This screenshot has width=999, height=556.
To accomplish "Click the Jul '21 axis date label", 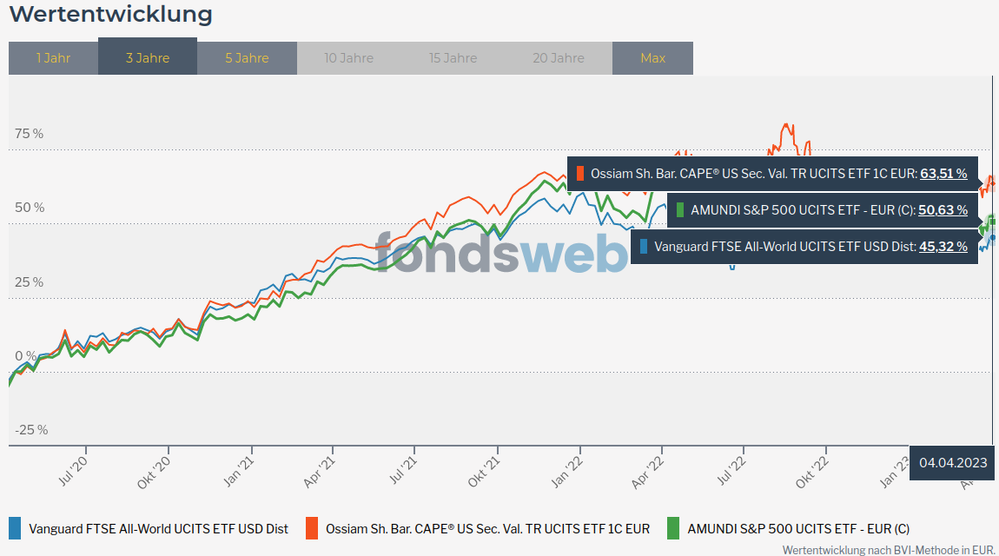I will pyautogui.click(x=403, y=471).
